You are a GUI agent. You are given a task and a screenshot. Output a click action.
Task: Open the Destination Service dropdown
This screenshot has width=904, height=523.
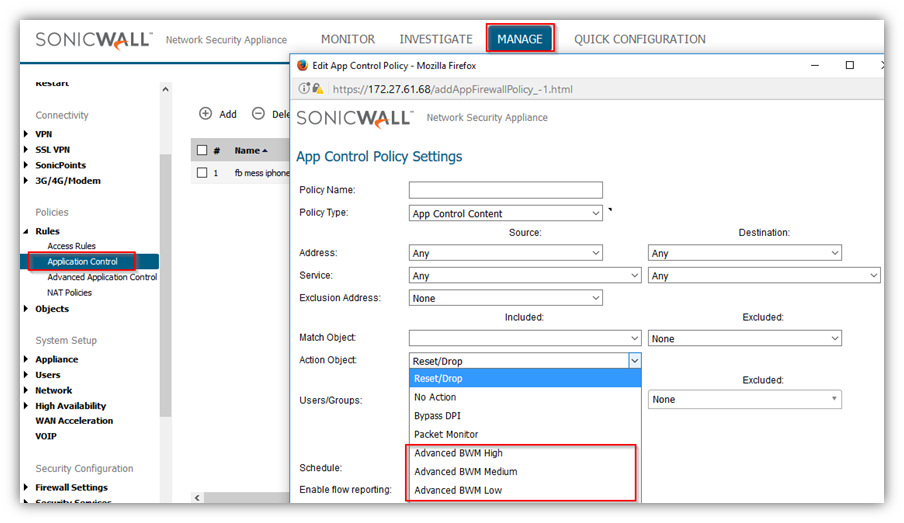[x=764, y=276]
